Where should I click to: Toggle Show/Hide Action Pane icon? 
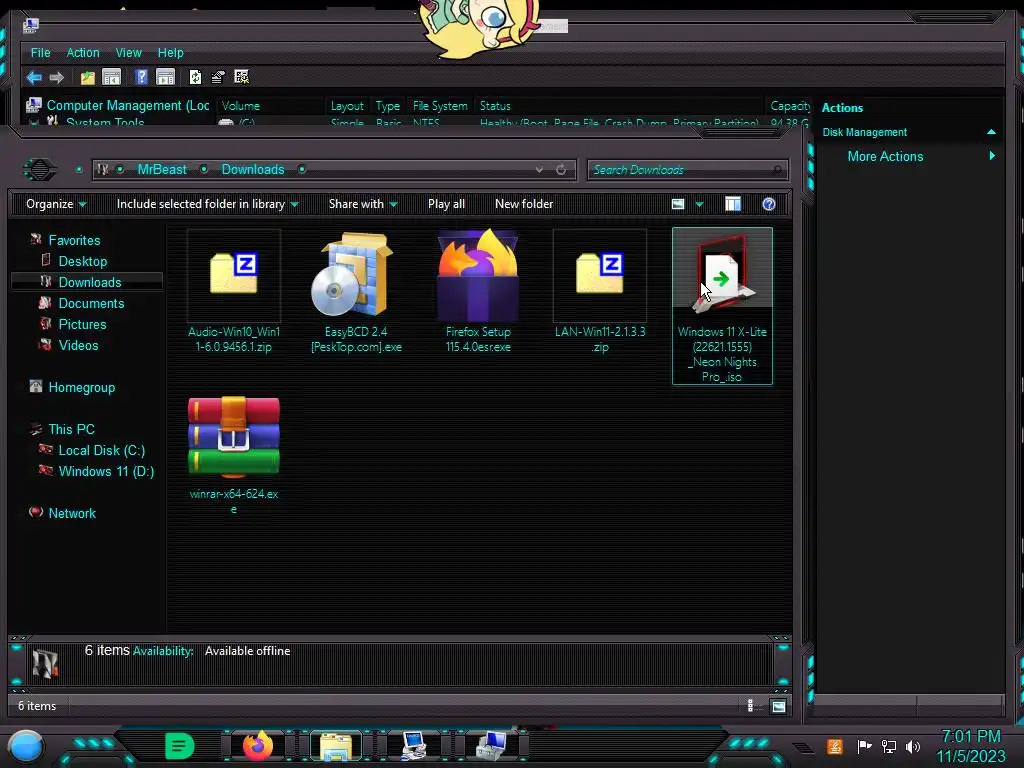[165, 78]
